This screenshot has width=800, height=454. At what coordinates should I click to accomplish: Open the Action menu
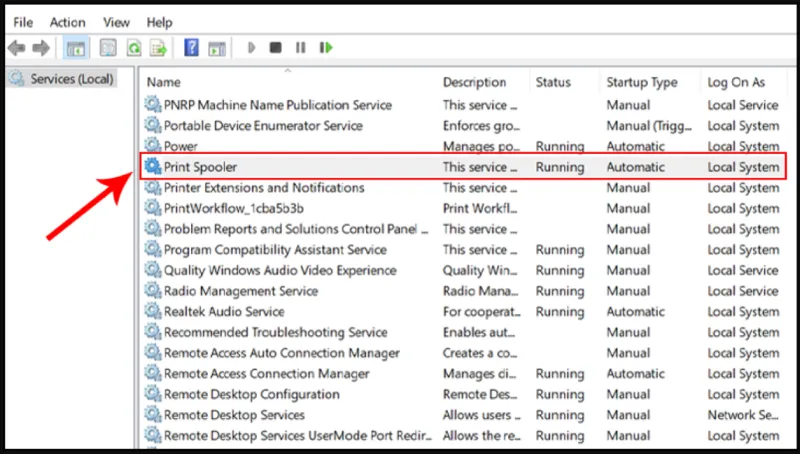click(67, 22)
